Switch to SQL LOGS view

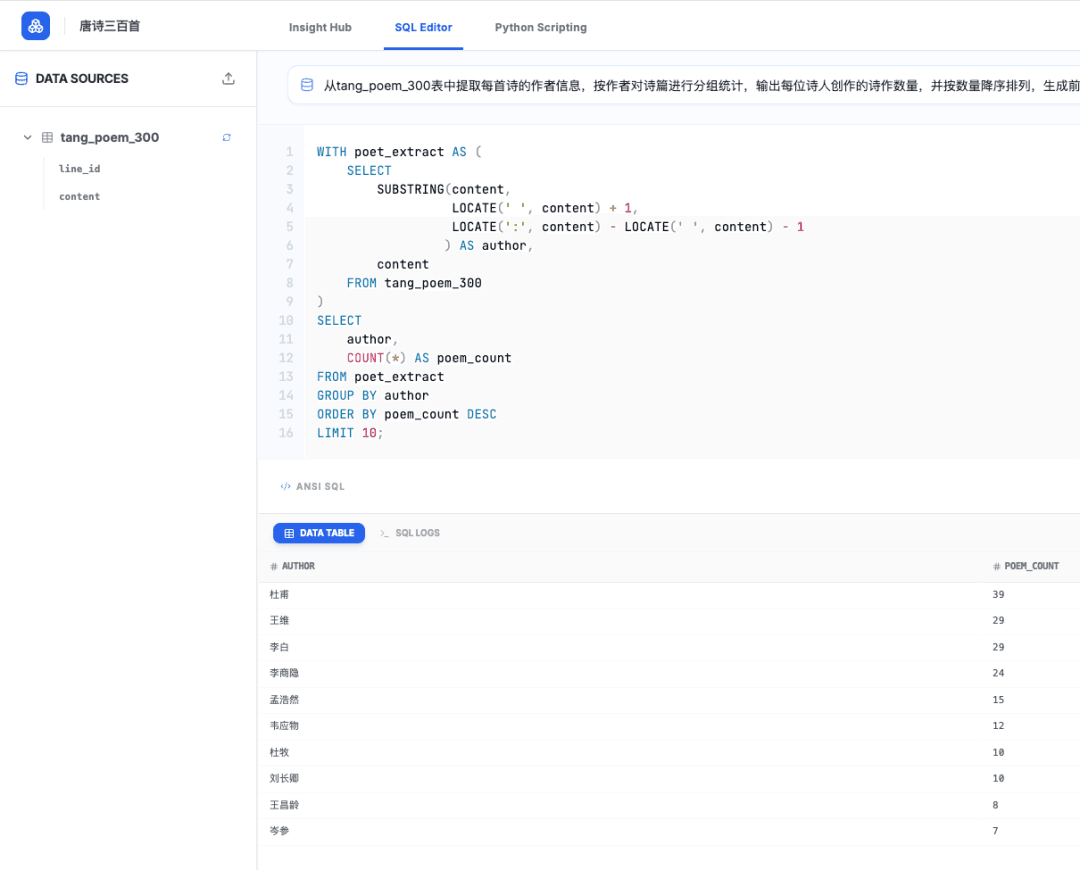click(x=410, y=533)
